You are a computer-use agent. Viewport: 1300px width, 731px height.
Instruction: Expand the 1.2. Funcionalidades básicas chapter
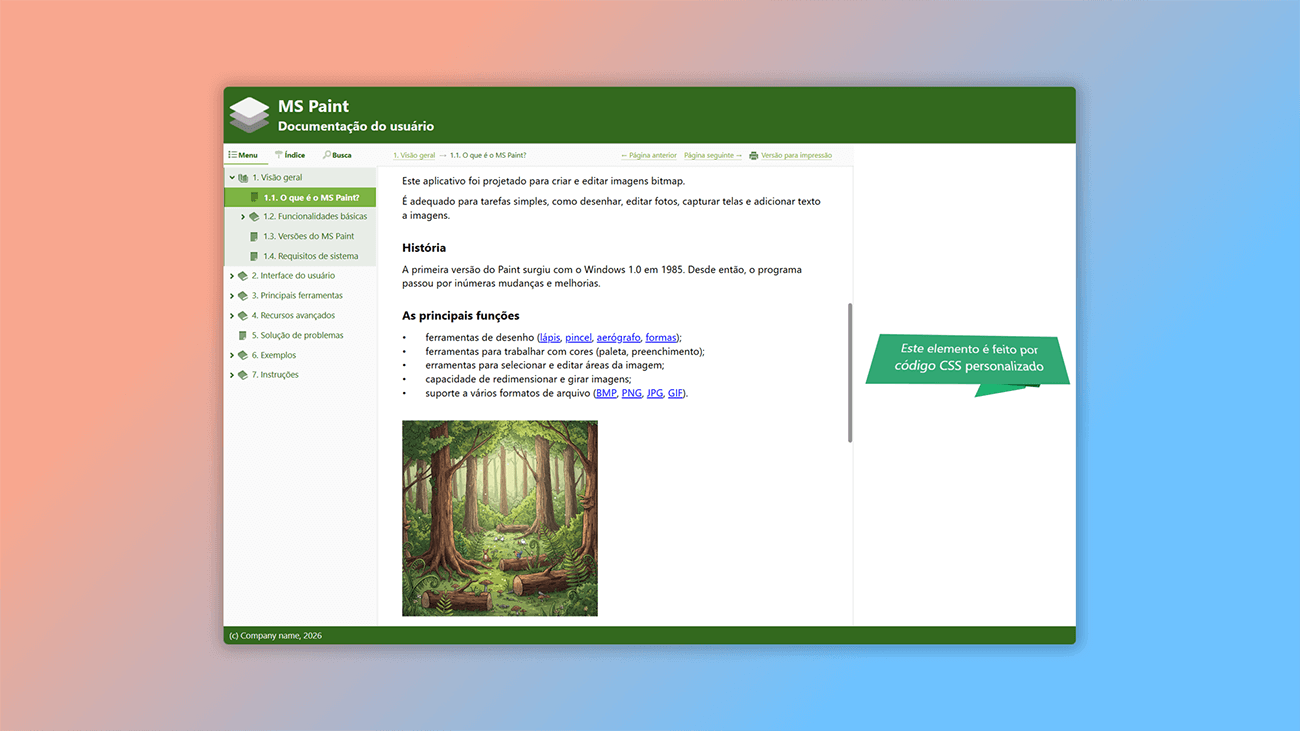point(243,216)
